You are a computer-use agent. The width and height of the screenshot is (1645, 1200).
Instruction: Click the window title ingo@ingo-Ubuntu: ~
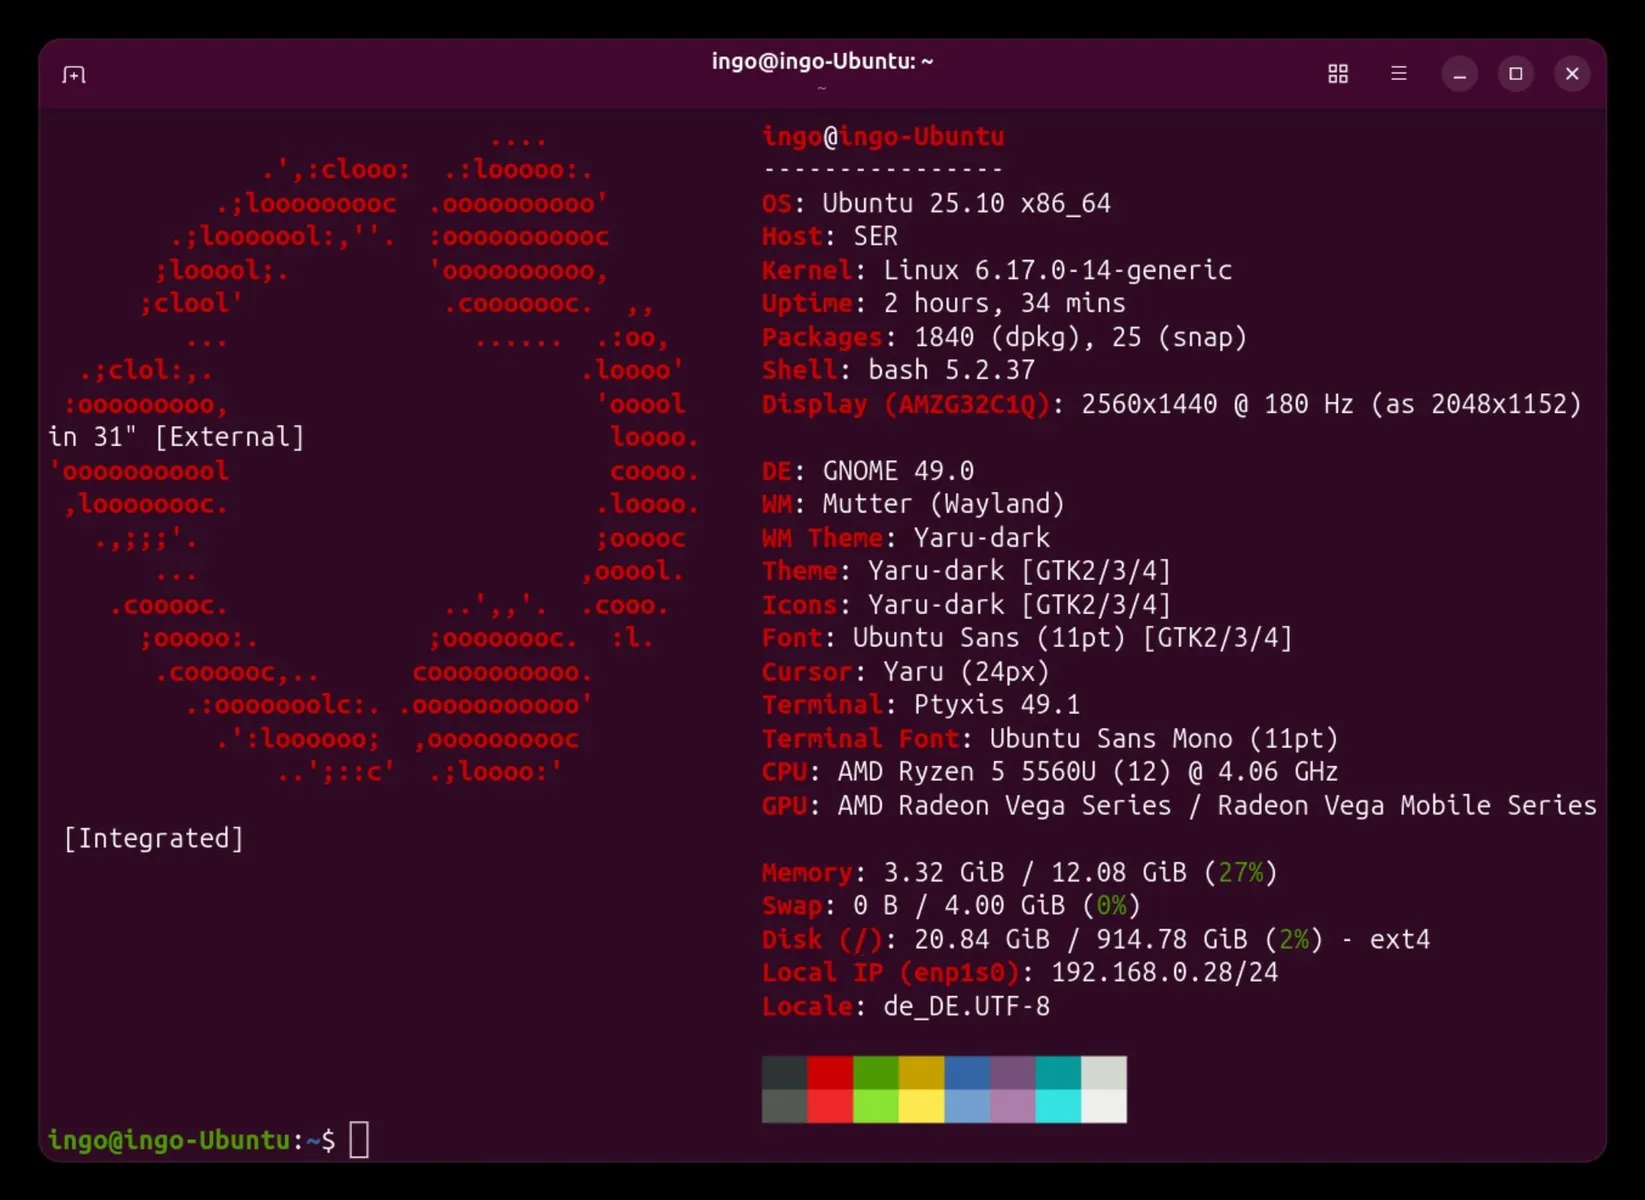click(822, 62)
